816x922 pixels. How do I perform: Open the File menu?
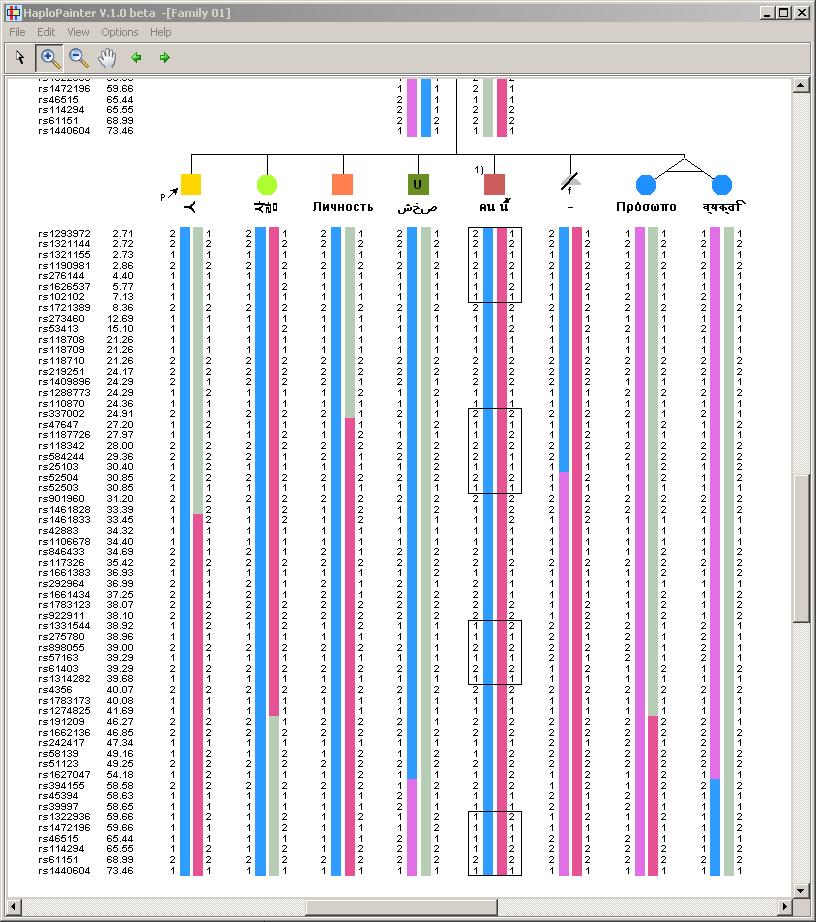pos(17,32)
